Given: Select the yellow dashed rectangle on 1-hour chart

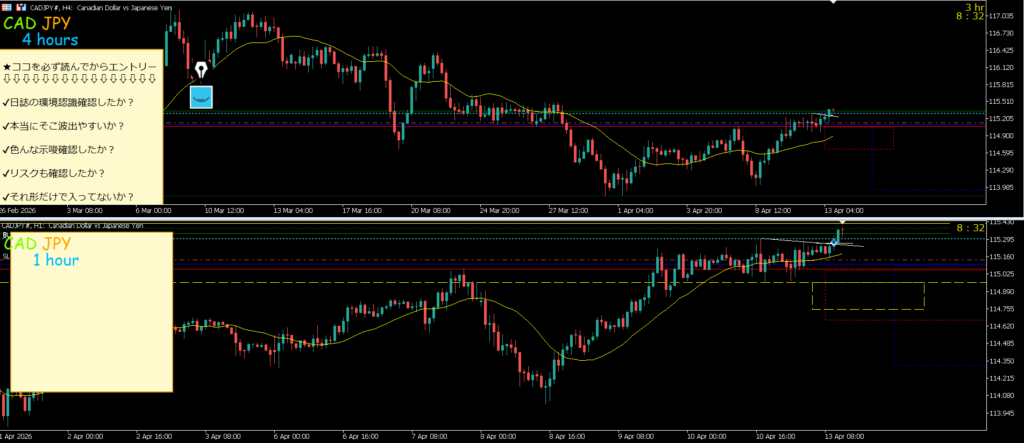Looking at the screenshot, I should 868,296.
